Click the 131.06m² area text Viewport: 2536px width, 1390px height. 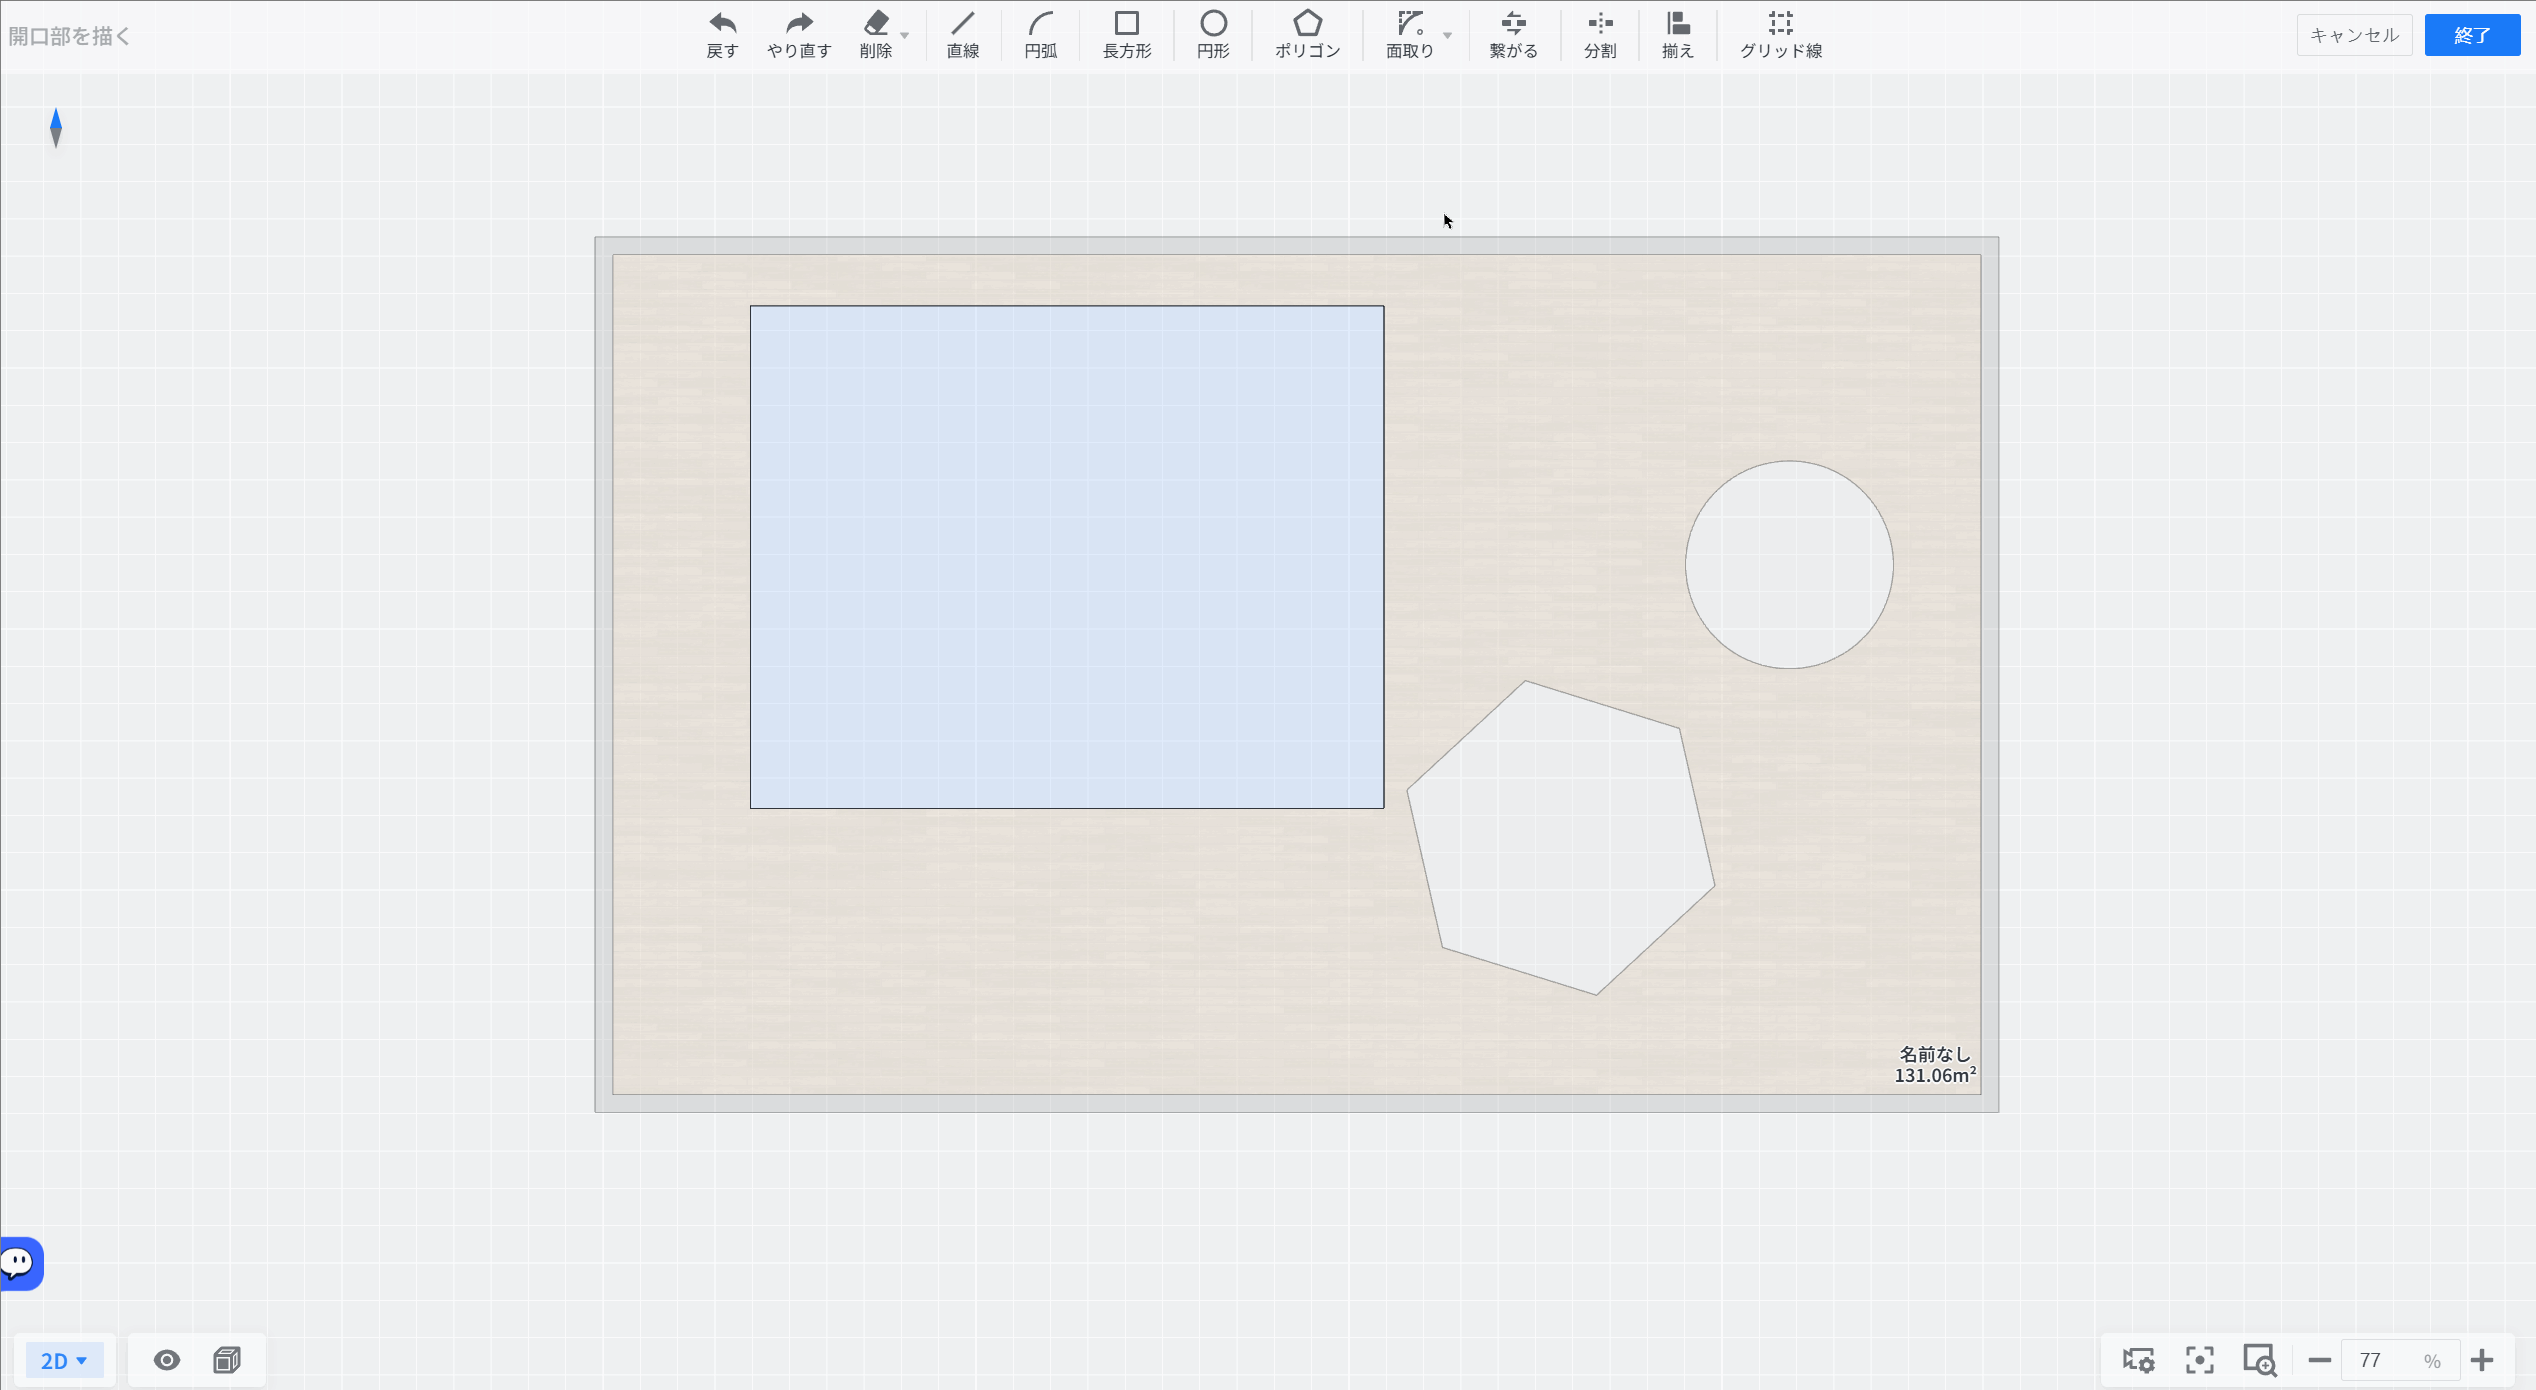(1935, 1075)
